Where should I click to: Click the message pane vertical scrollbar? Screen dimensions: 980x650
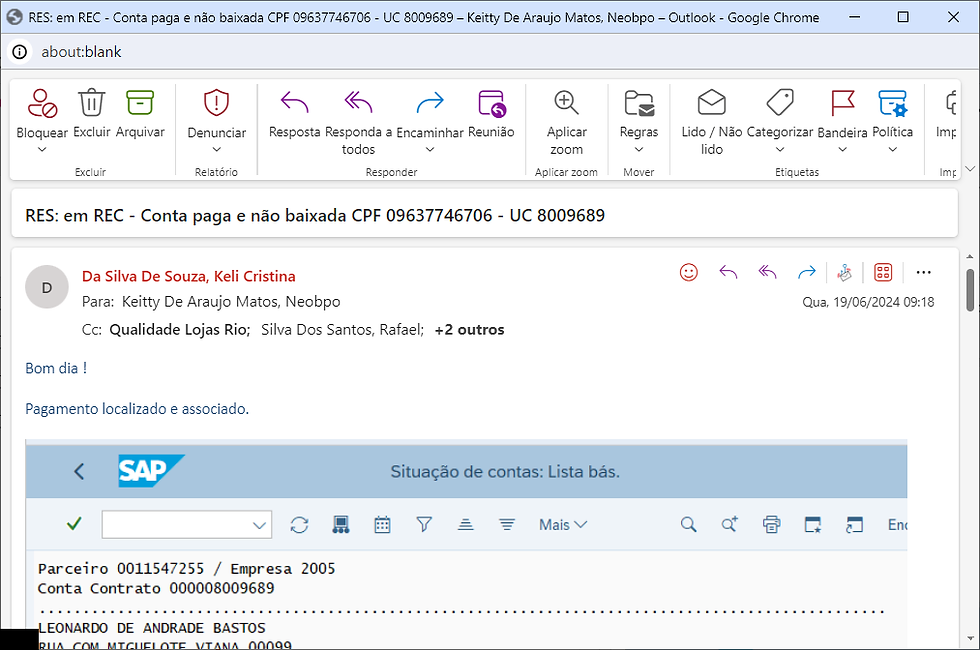coord(970,289)
